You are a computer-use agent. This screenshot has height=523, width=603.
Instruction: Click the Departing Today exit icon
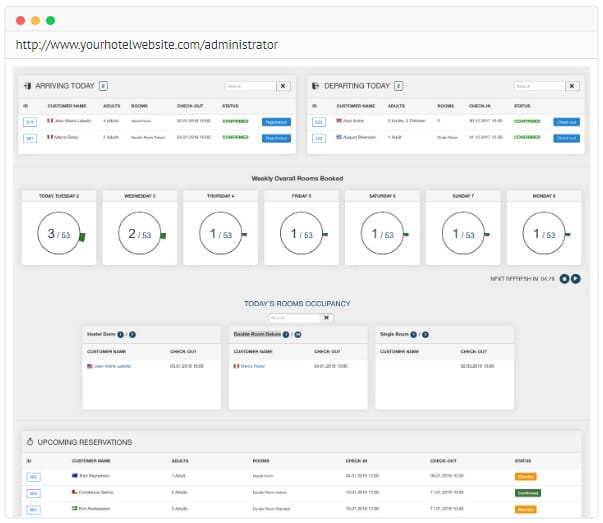316,86
